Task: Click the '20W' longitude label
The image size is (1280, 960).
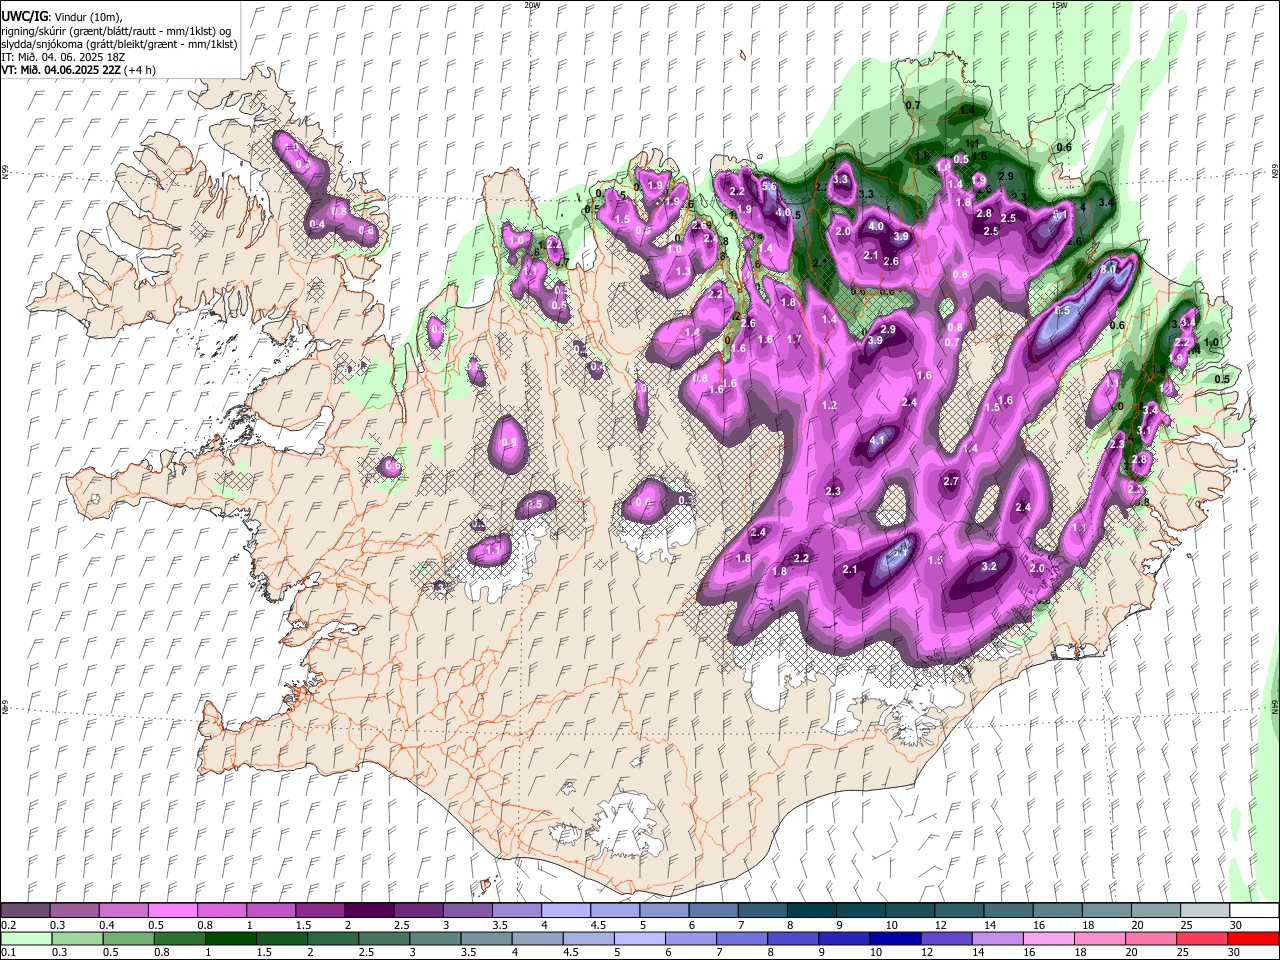Action: [532, 5]
